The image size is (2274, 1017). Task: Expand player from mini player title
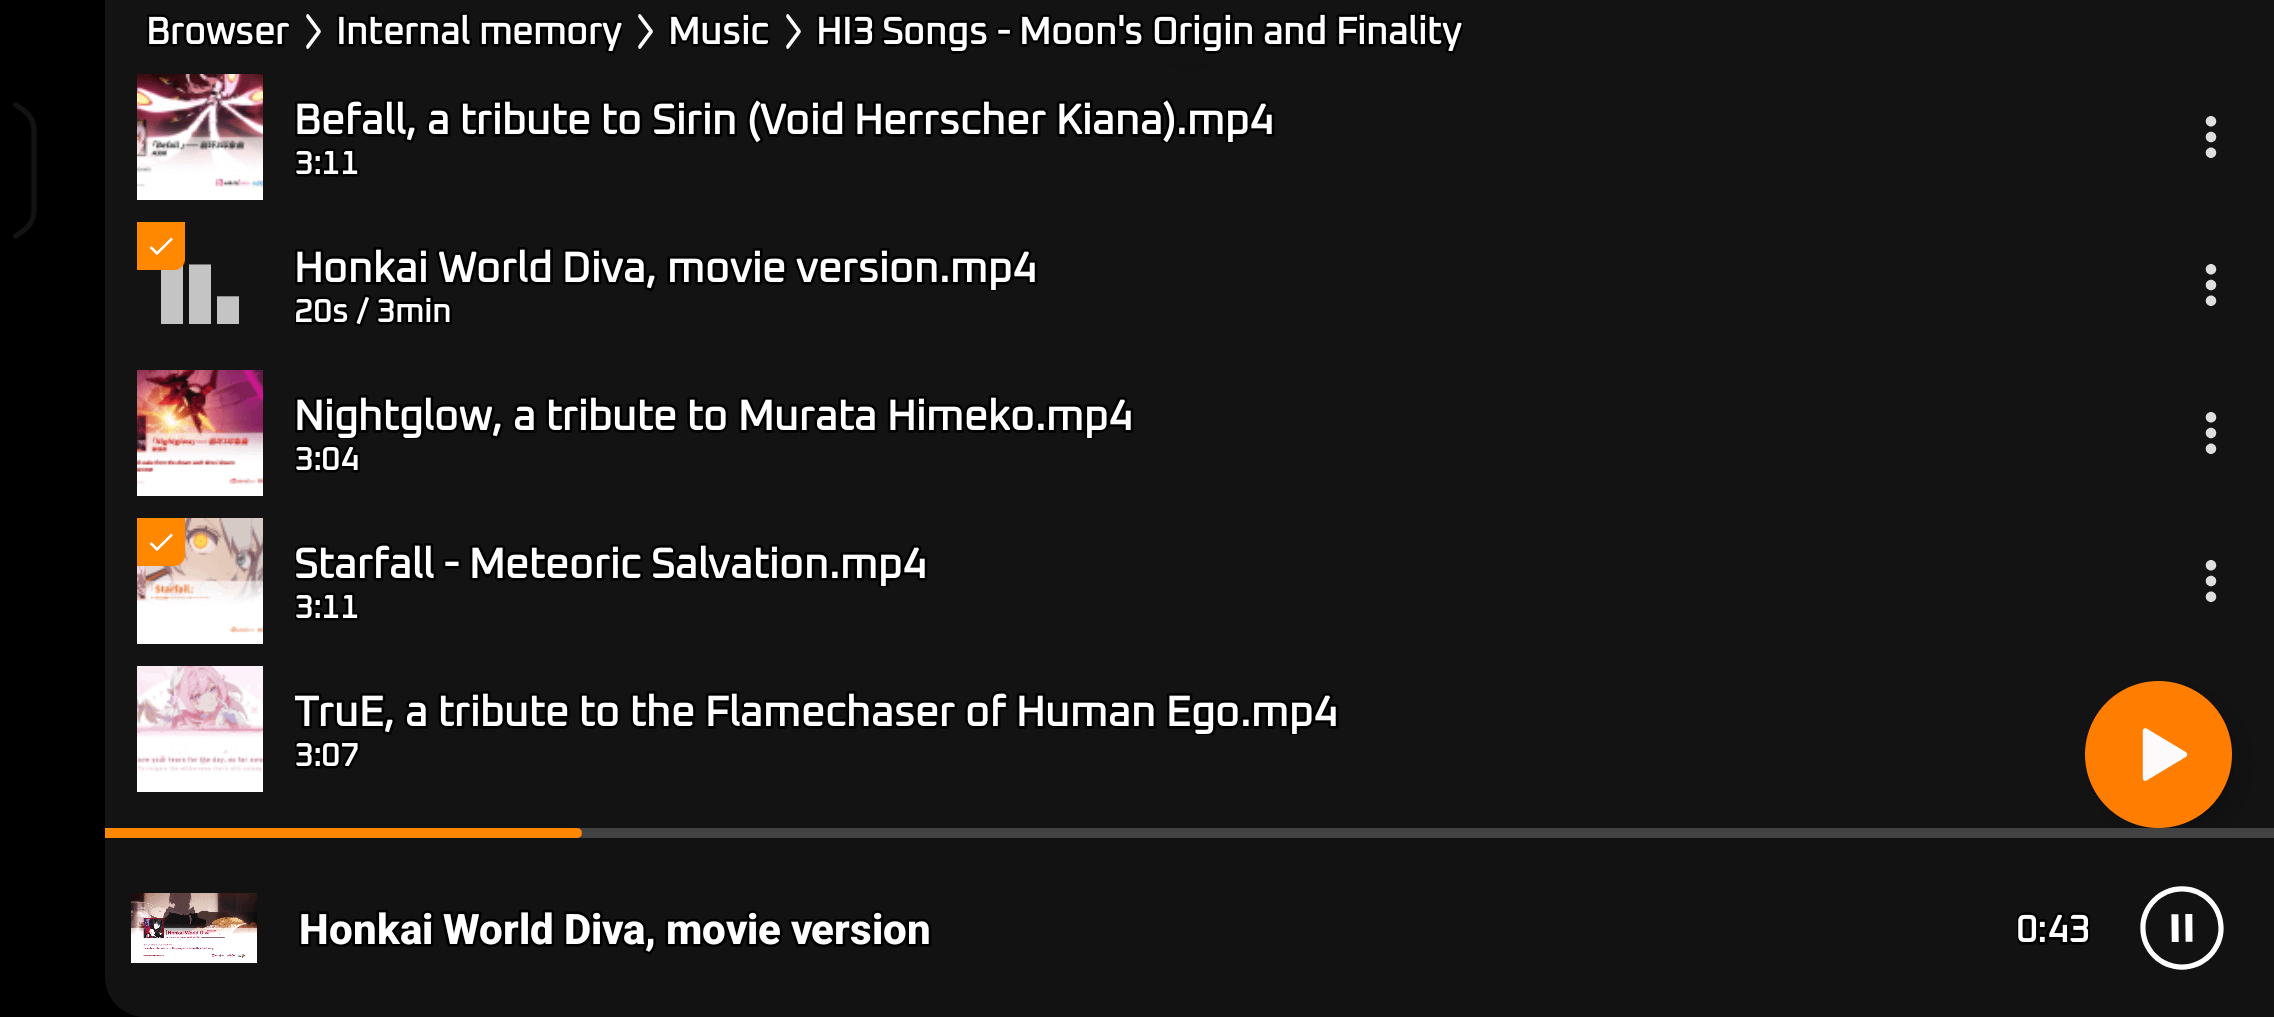tap(614, 930)
